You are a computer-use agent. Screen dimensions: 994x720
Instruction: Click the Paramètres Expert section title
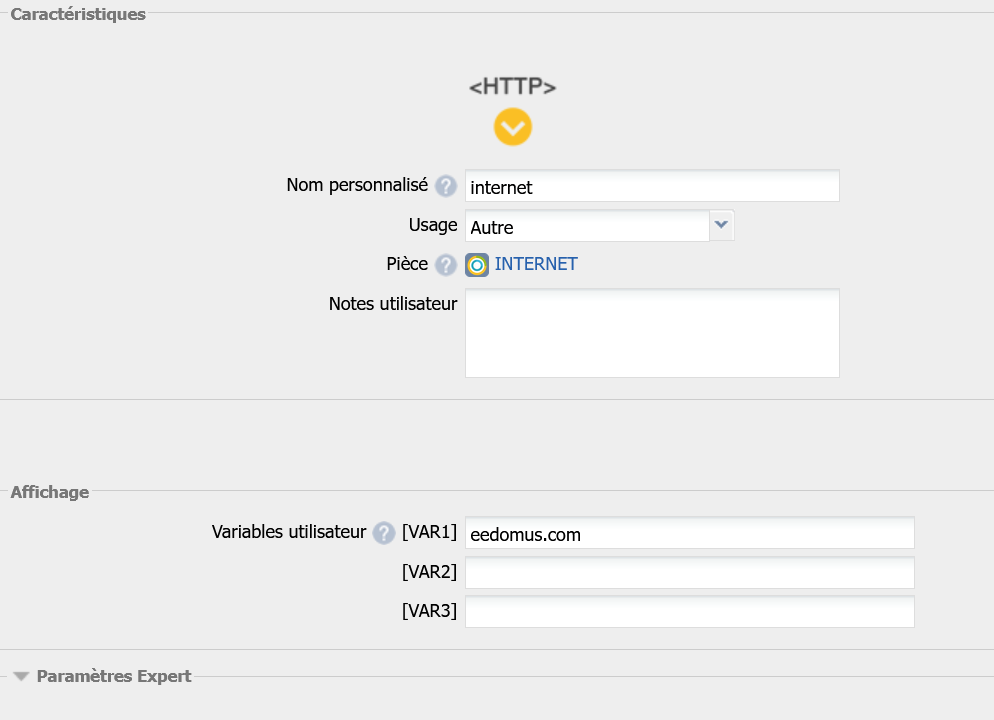click(113, 676)
